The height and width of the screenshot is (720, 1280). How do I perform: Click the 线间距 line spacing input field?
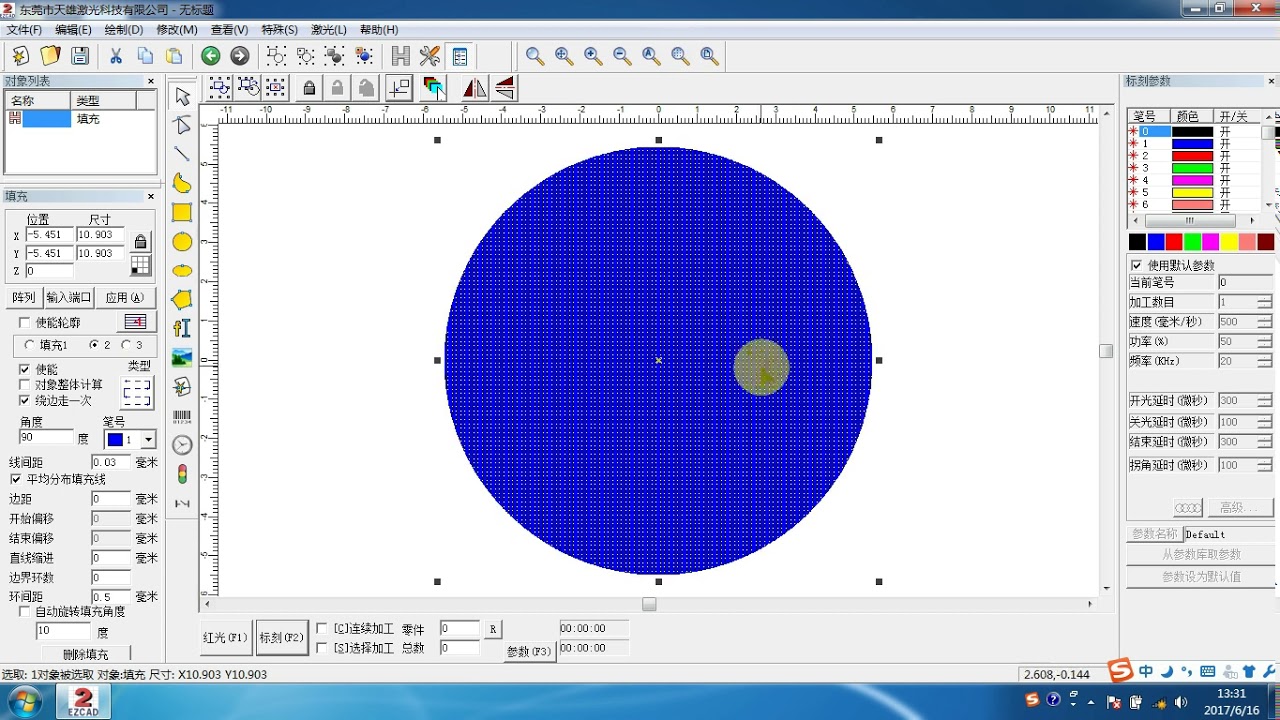[111, 462]
